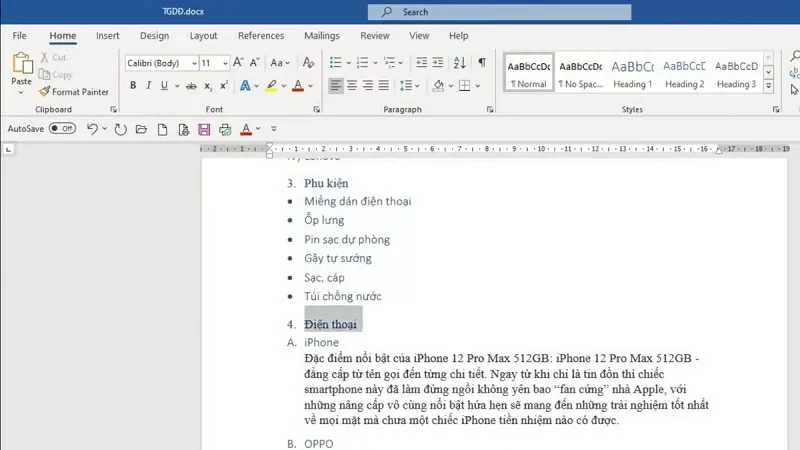Click the text highlight color button

pos(271,86)
